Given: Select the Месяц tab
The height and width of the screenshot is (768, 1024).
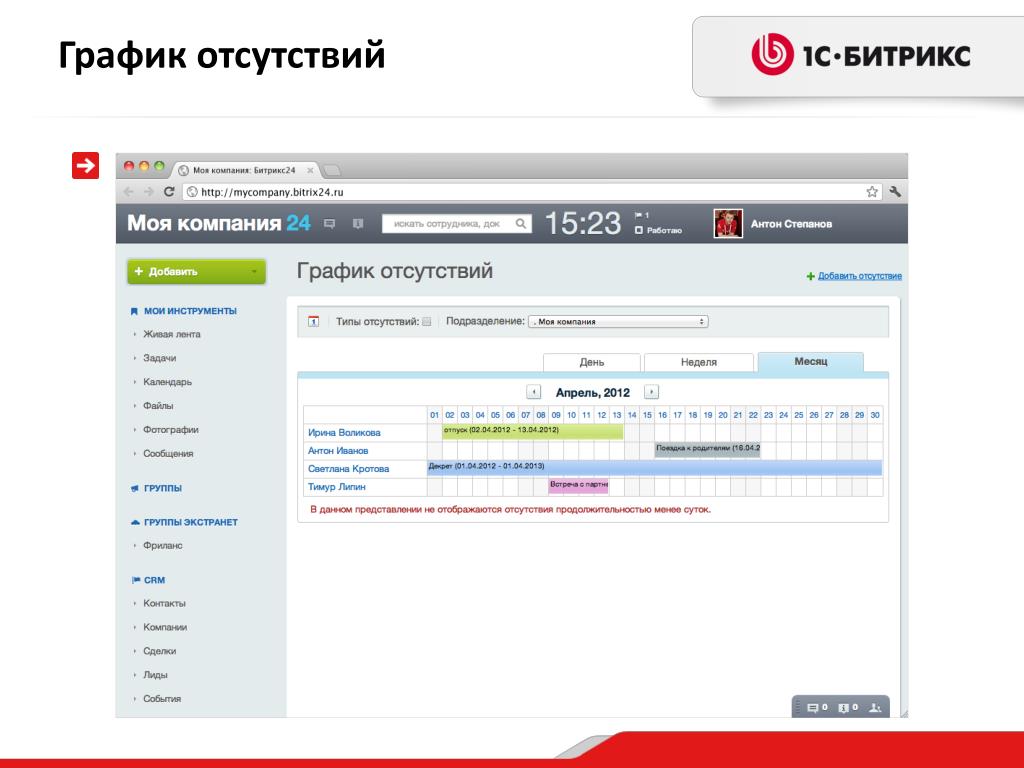Looking at the screenshot, I should (810, 361).
